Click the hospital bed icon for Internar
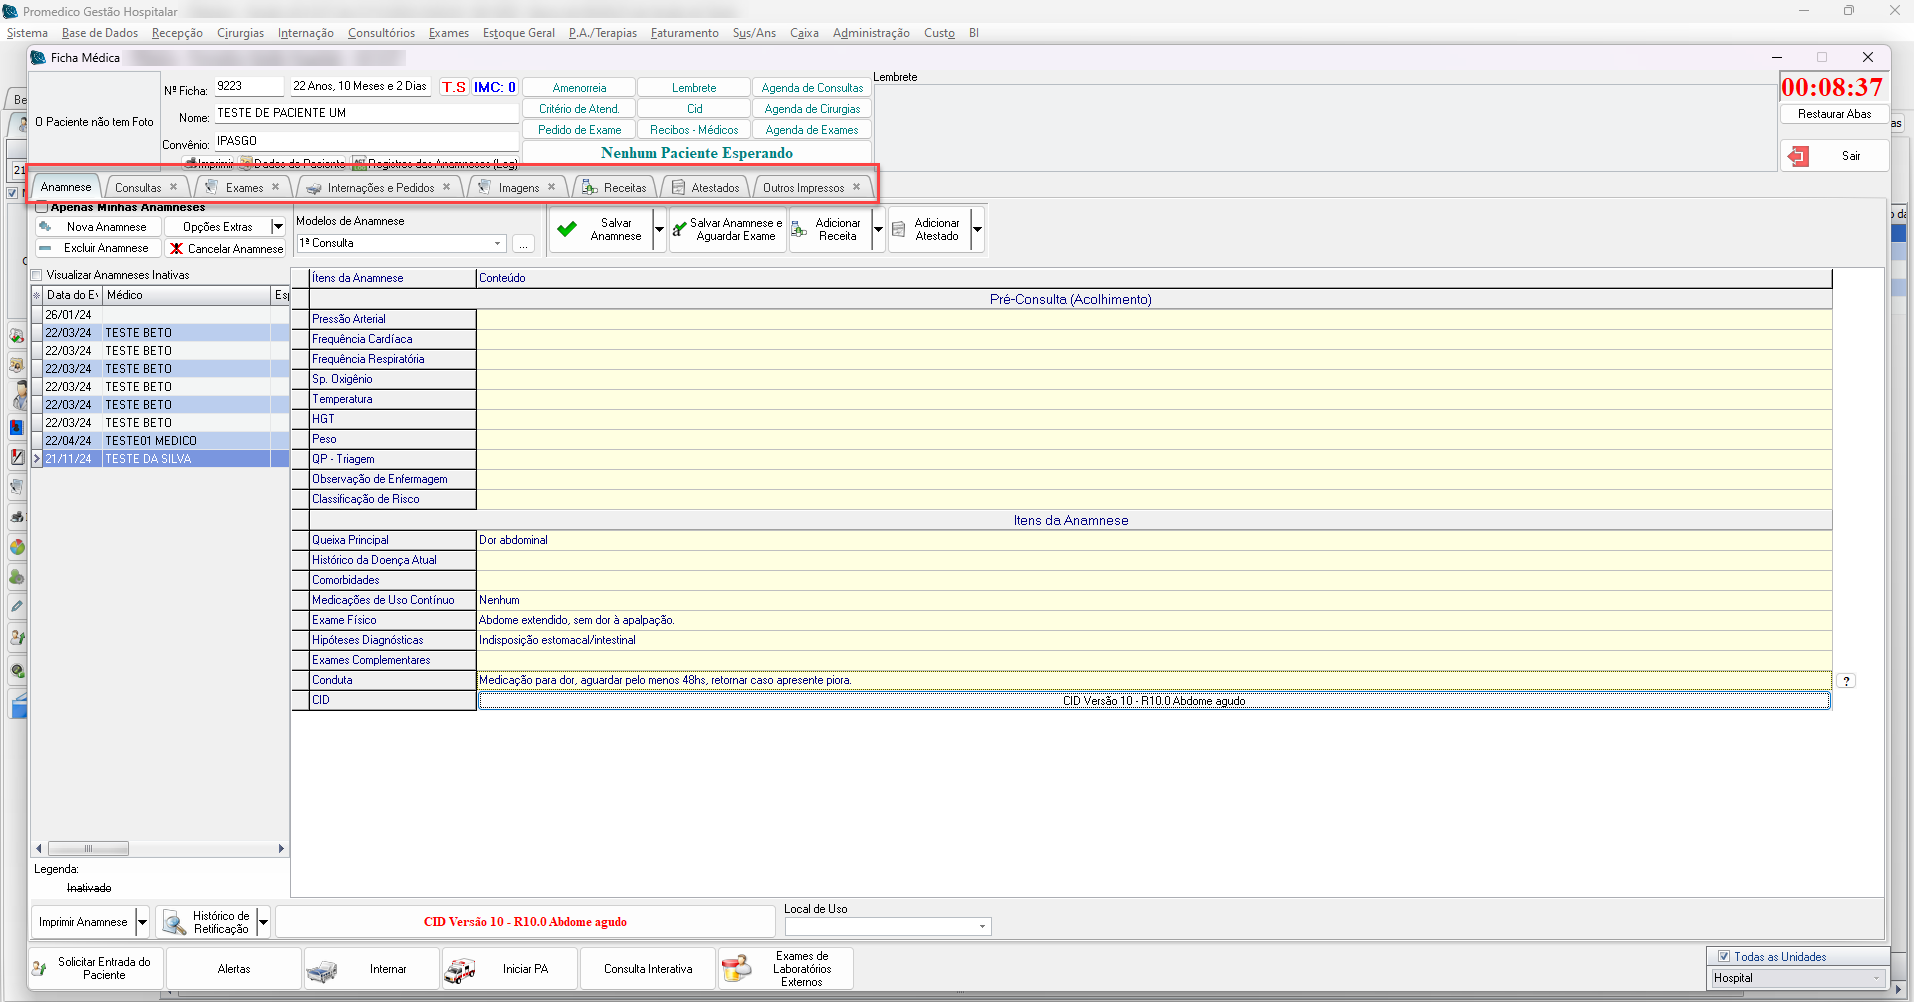Image resolution: width=1914 pixels, height=1002 pixels. click(x=321, y=969)
